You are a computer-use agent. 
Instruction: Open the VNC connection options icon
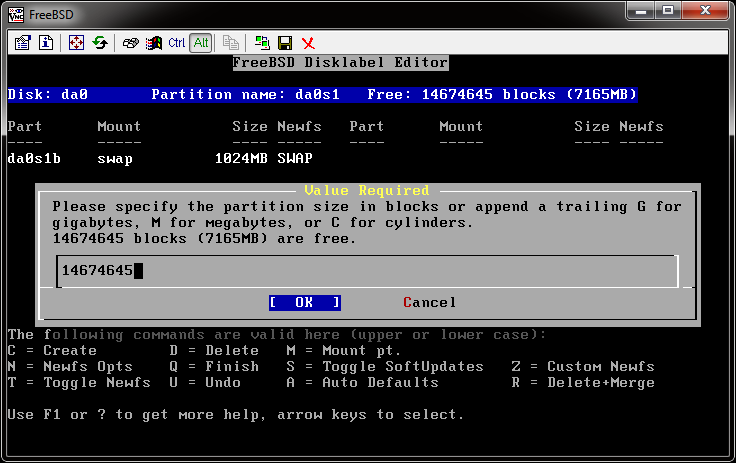(22, 43)
